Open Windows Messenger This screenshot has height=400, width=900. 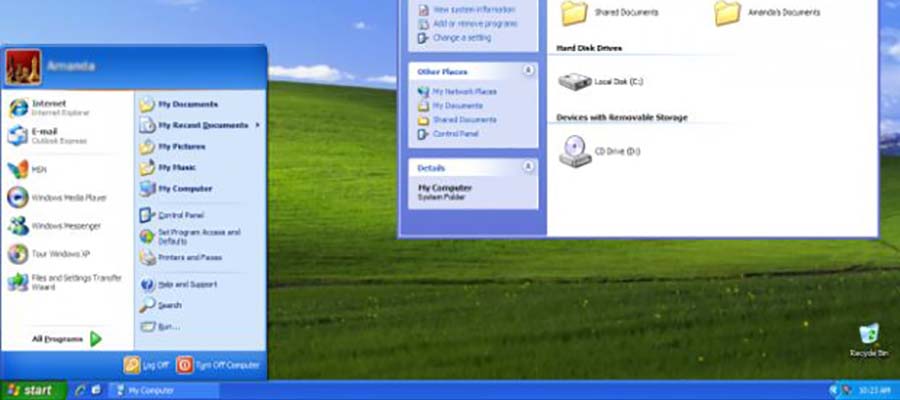point(68,226)
